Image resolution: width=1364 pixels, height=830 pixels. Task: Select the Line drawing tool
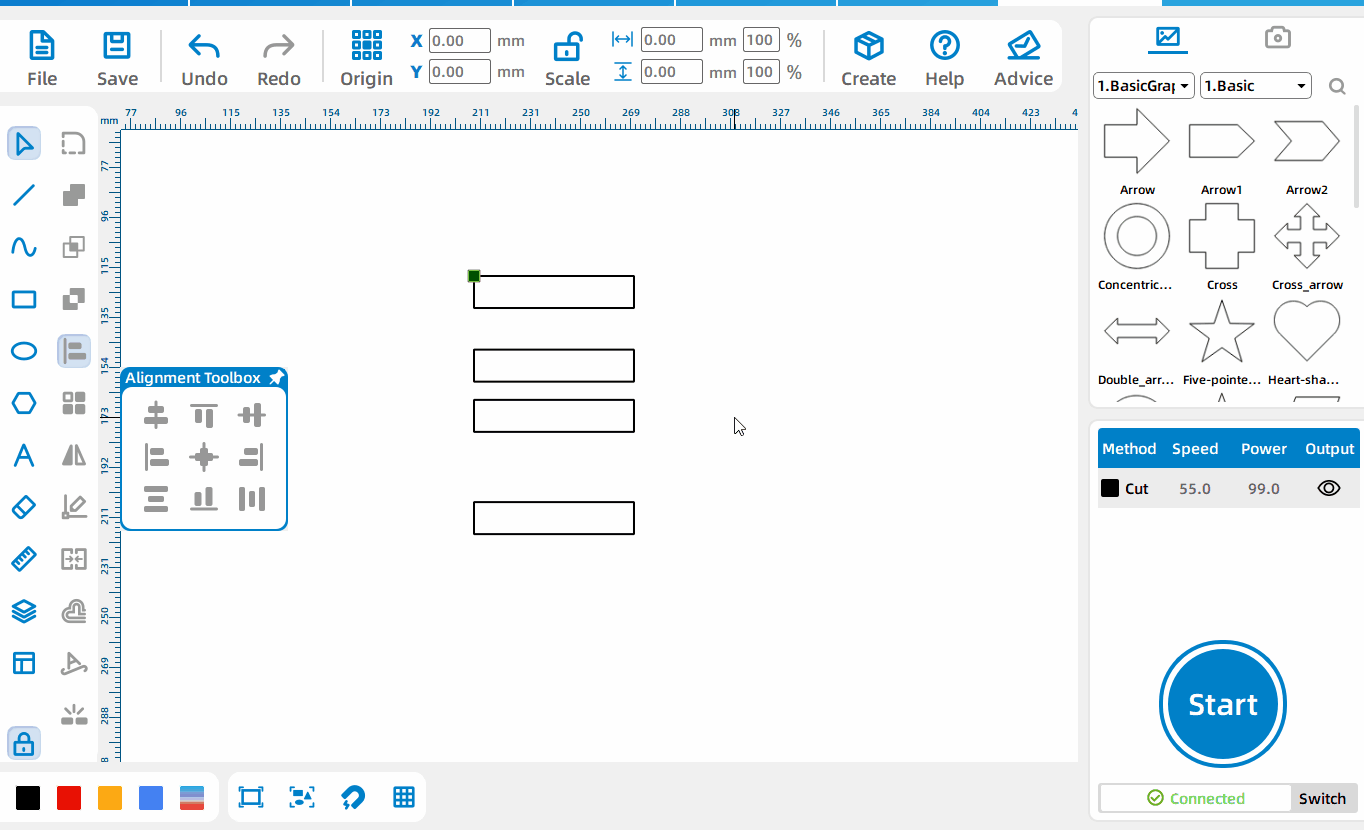24,195
